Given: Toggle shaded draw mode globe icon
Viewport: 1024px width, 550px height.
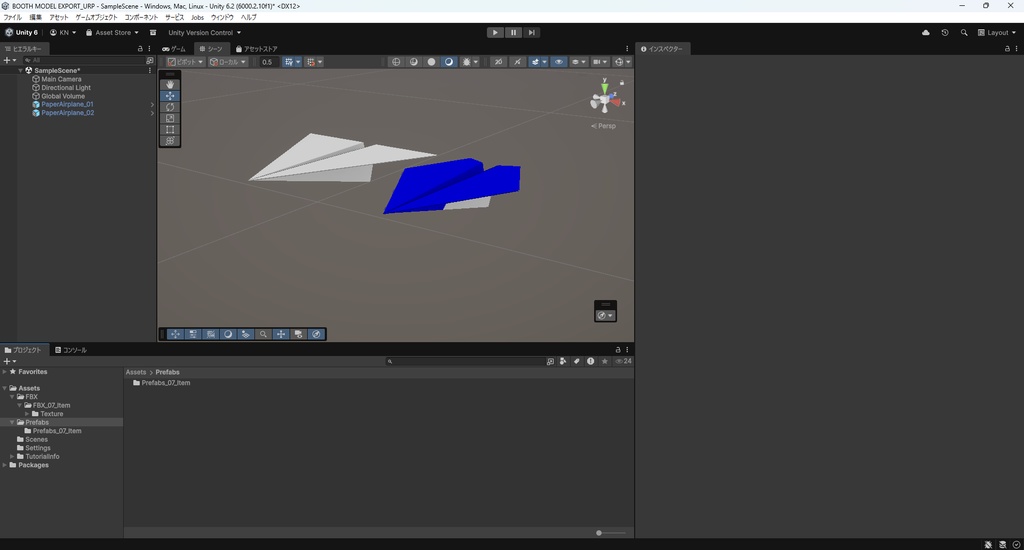Looking at the screenshot, I should click(x=396, y=62).
